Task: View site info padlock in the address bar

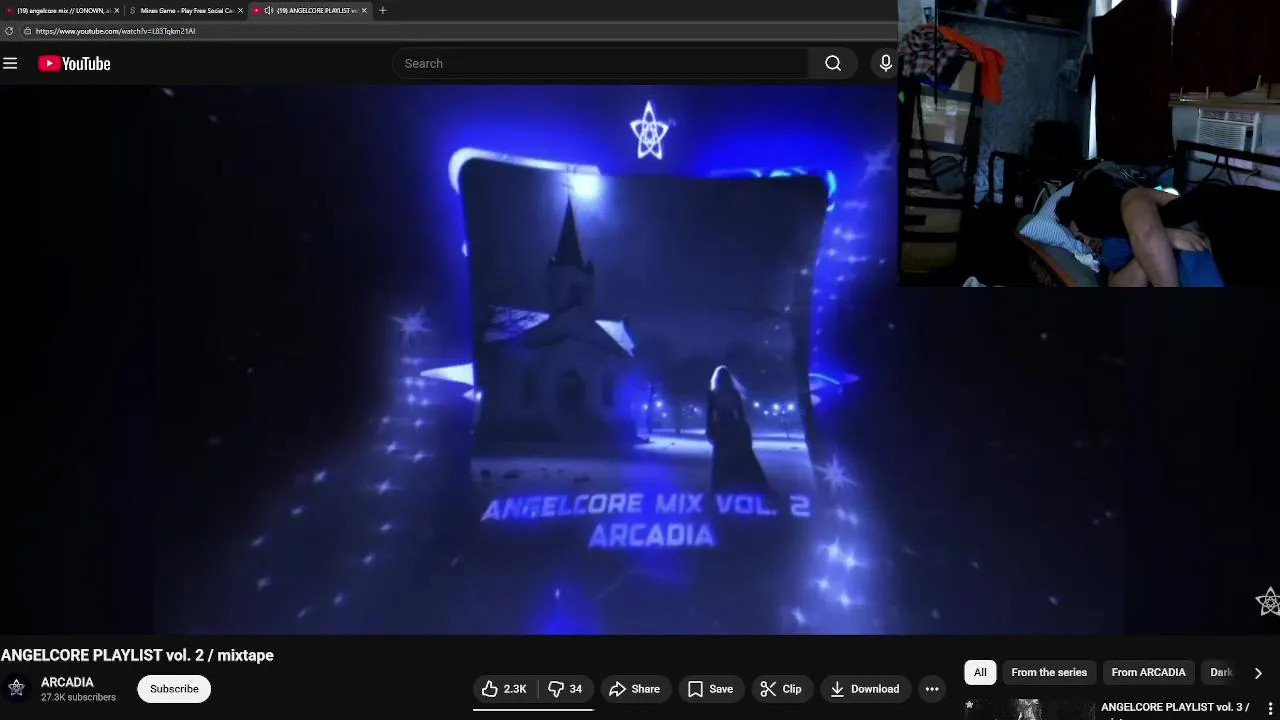Action: 27,31
